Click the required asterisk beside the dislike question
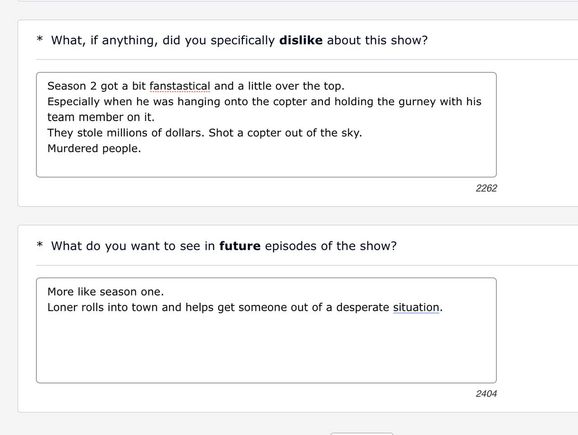578x435 pixels. tap(40, 39)
